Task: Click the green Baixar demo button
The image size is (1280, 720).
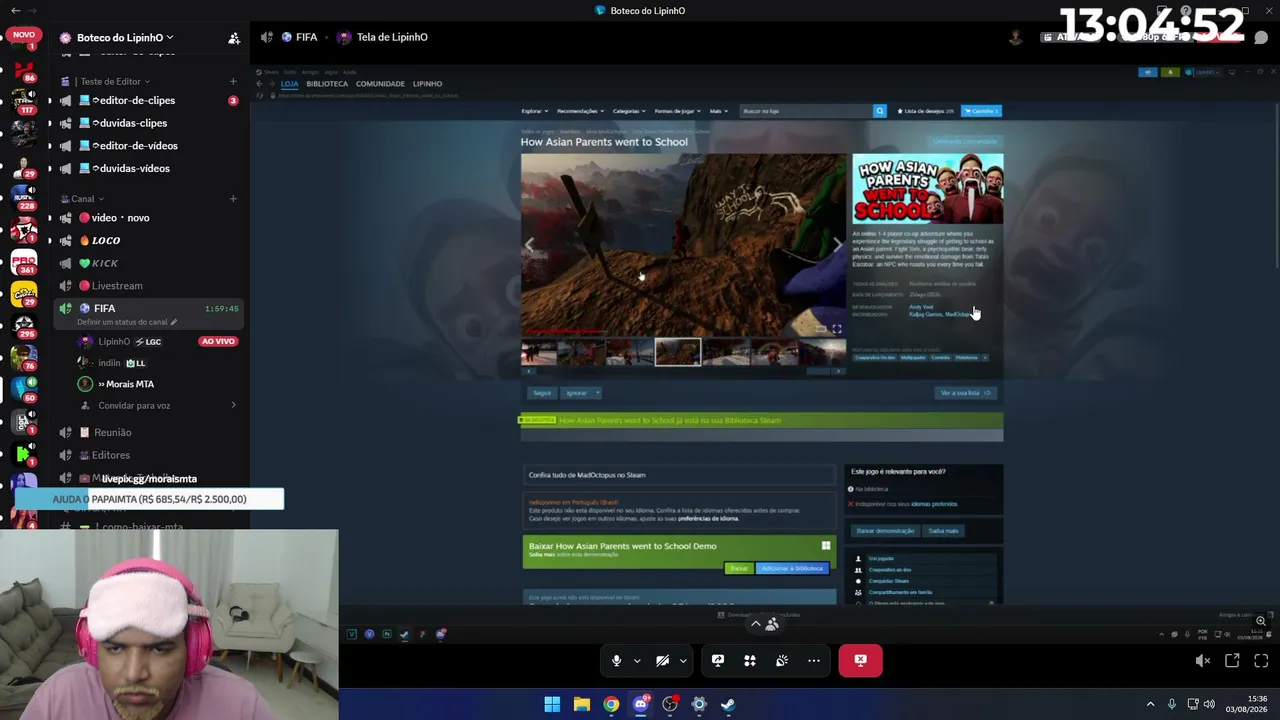Action: (738, 568)
